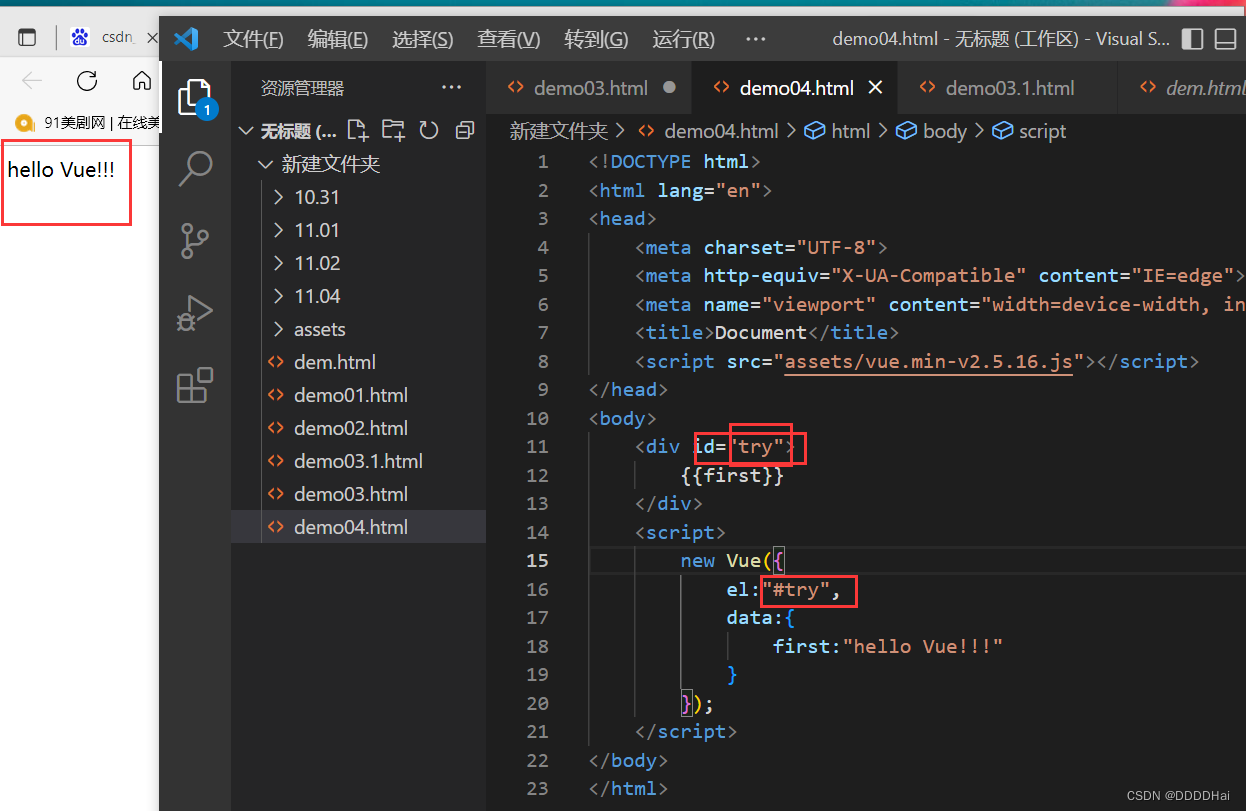Open the Explorer activity bar icon
Screen dimensions: 1246x811
tap(195, 98)
